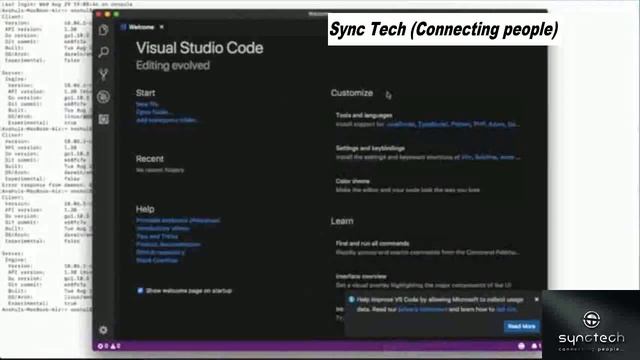
Task: Select the Welcome tab
Action: tap(141, 27)
